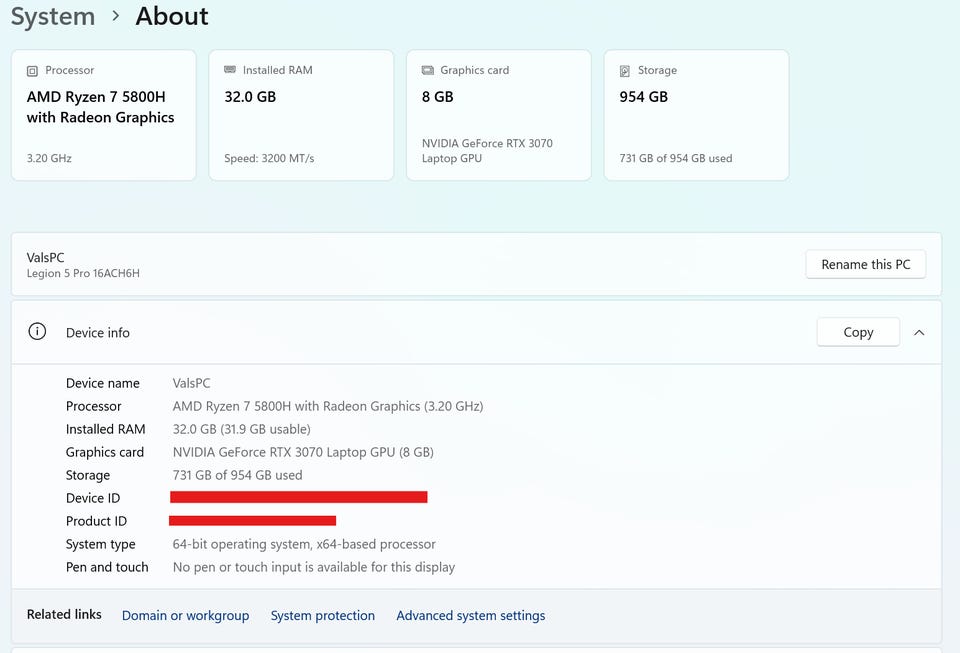Select the ValsPC name in rename panel
The width and height of the screenshot is (960, 653).
(x=45, y=258)
